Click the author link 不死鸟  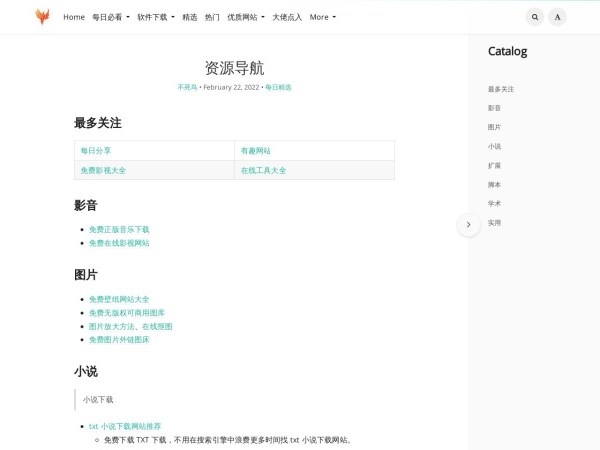pos(187,87)
